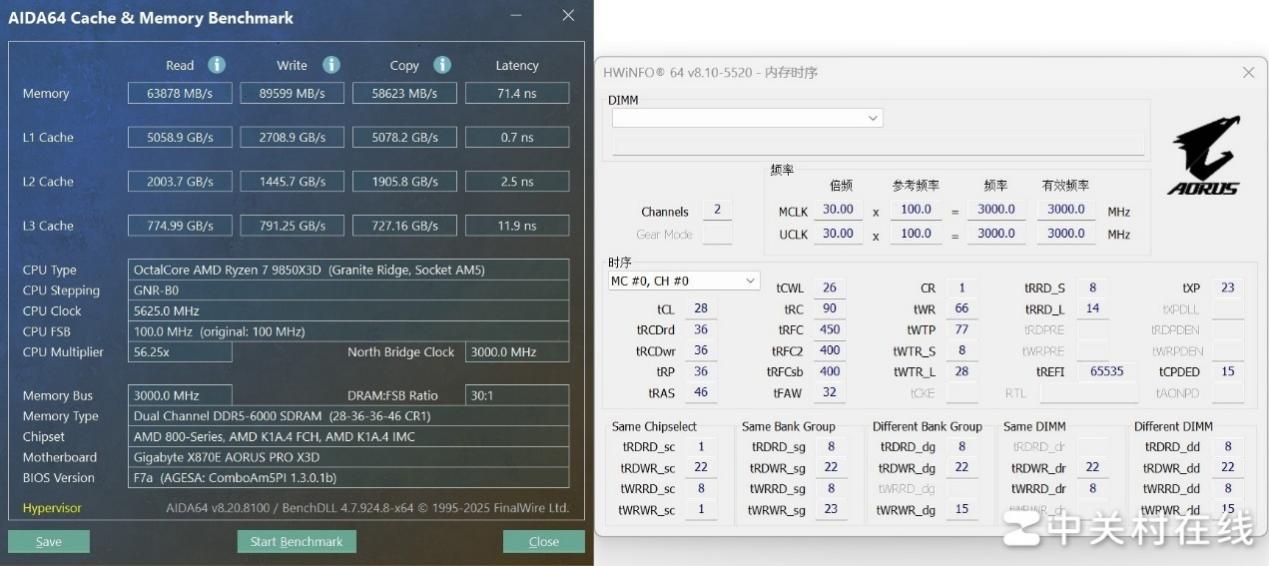
Task: Click tWRWR_dg value 15
Action: (962, 510)
